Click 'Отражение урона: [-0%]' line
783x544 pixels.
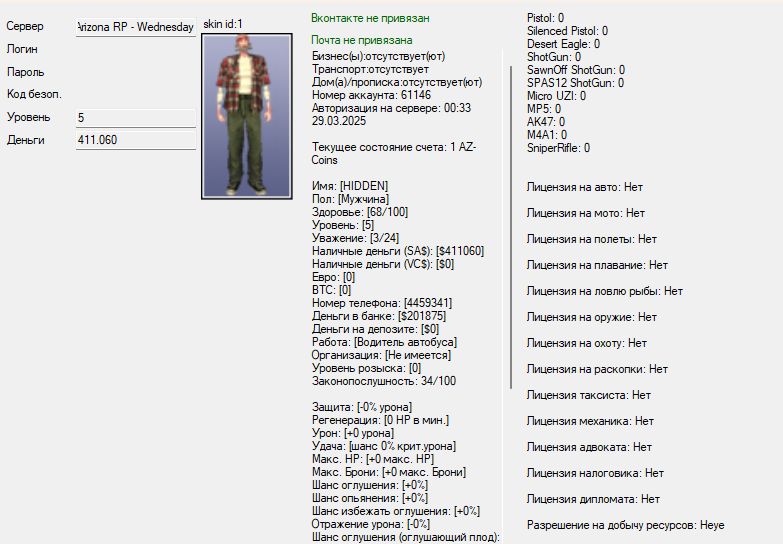[371, 524]
